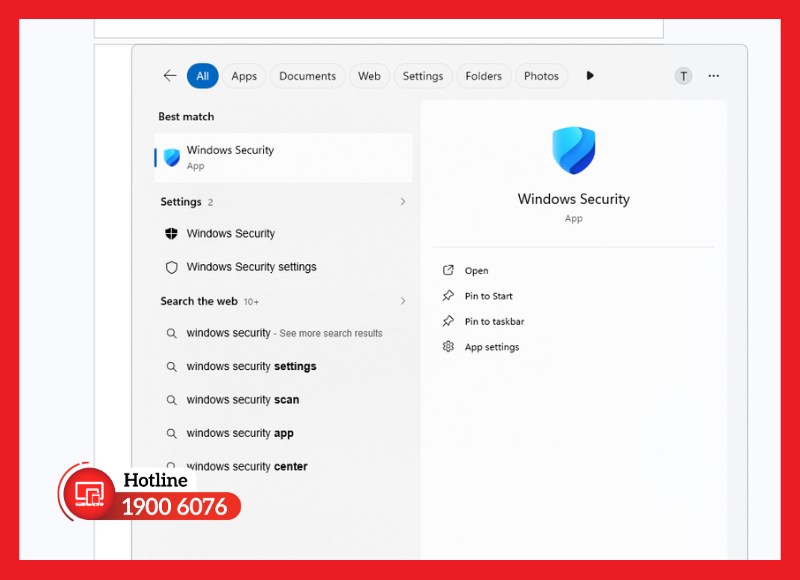Switch to the Apps filter tab

click(244, 76)
